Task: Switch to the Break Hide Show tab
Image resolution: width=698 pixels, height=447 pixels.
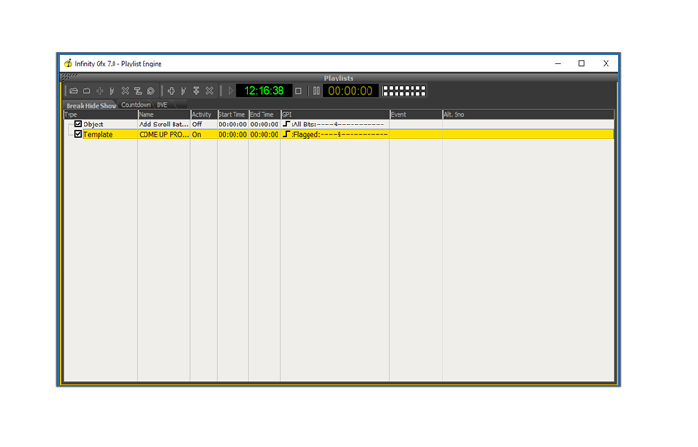Action: (91, 106)
